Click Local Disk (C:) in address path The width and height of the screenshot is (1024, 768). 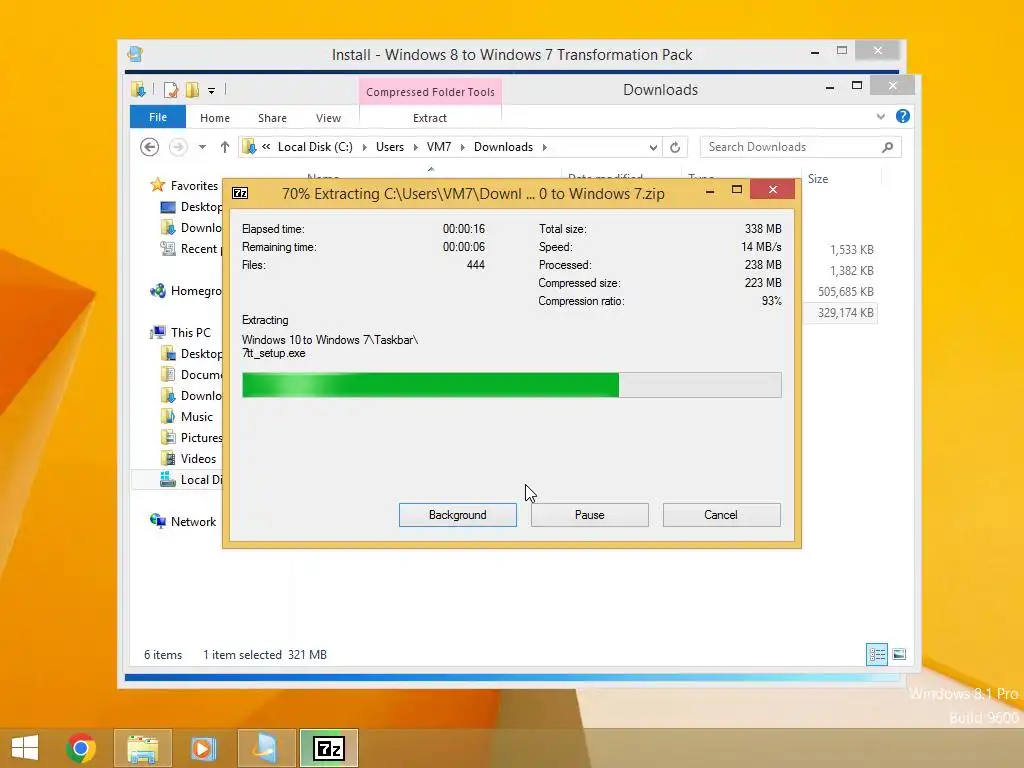click(x=315, y=147)
